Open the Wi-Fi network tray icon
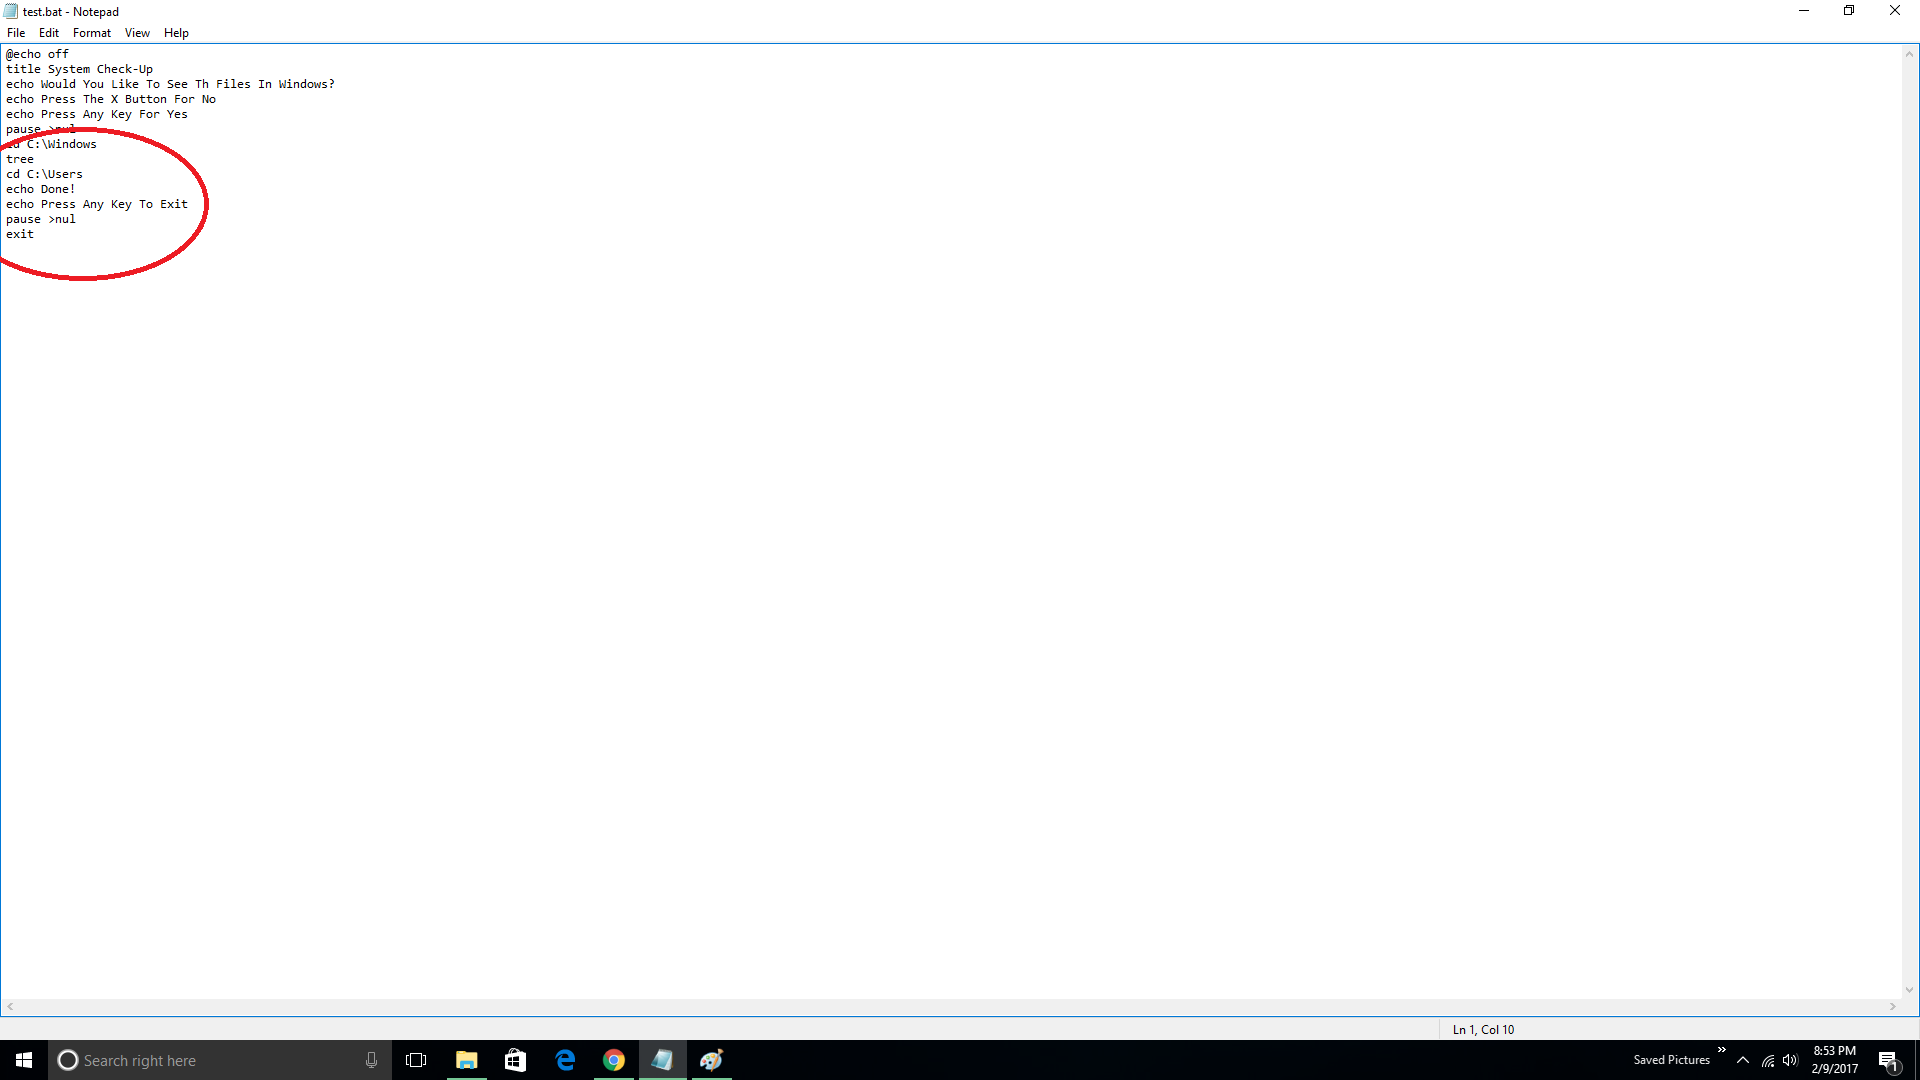This screenshot has height=1080, width=1920. [x=1768, y=1061]
